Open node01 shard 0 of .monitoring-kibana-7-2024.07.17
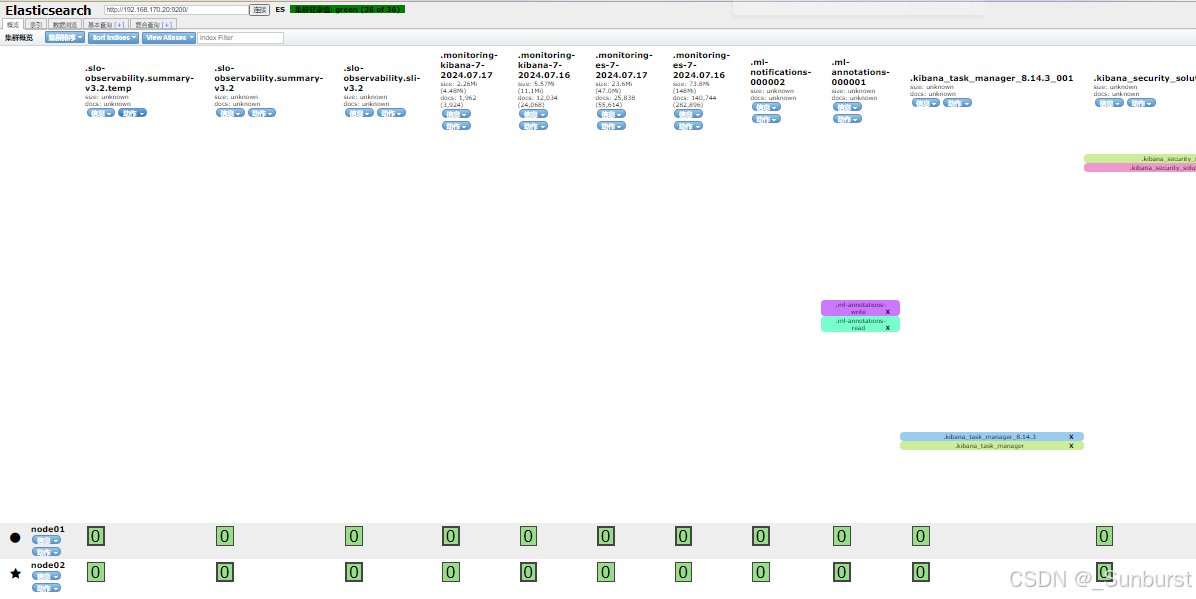The width and height of the screenshot is (1196, 599). (451, 536)
